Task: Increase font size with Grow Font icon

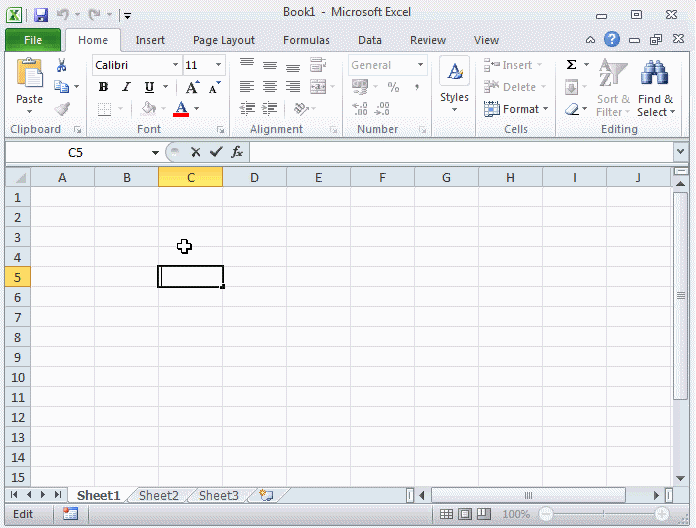Action: point(193,88)
